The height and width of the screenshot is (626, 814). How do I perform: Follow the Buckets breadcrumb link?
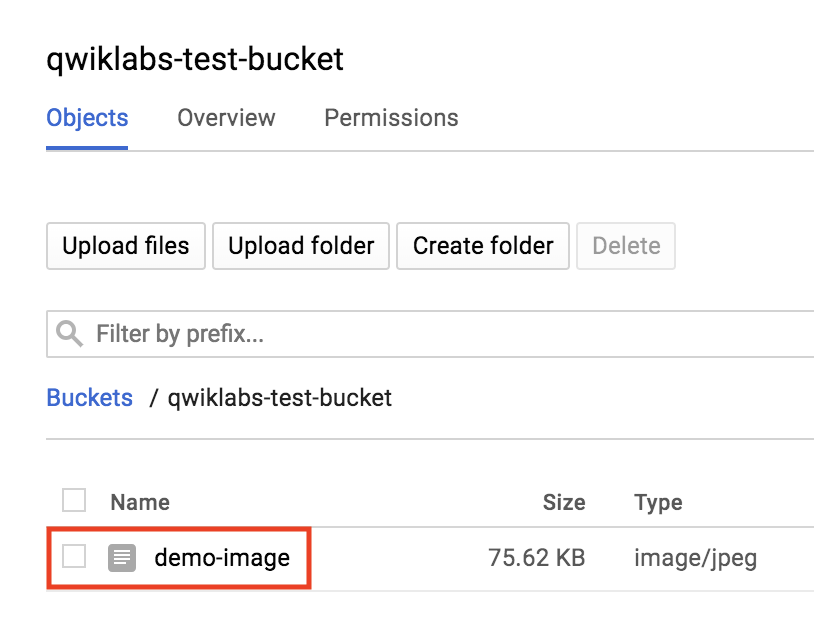click(x=89, y=398)
